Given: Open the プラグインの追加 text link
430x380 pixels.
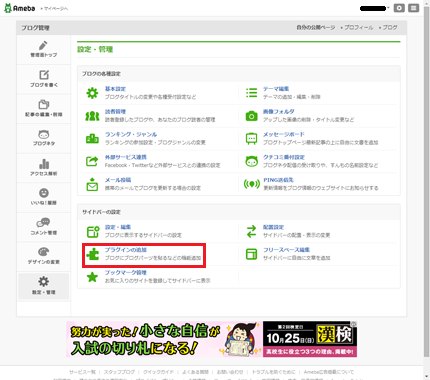Looking at the screenshot, I should tap(126, 250).
